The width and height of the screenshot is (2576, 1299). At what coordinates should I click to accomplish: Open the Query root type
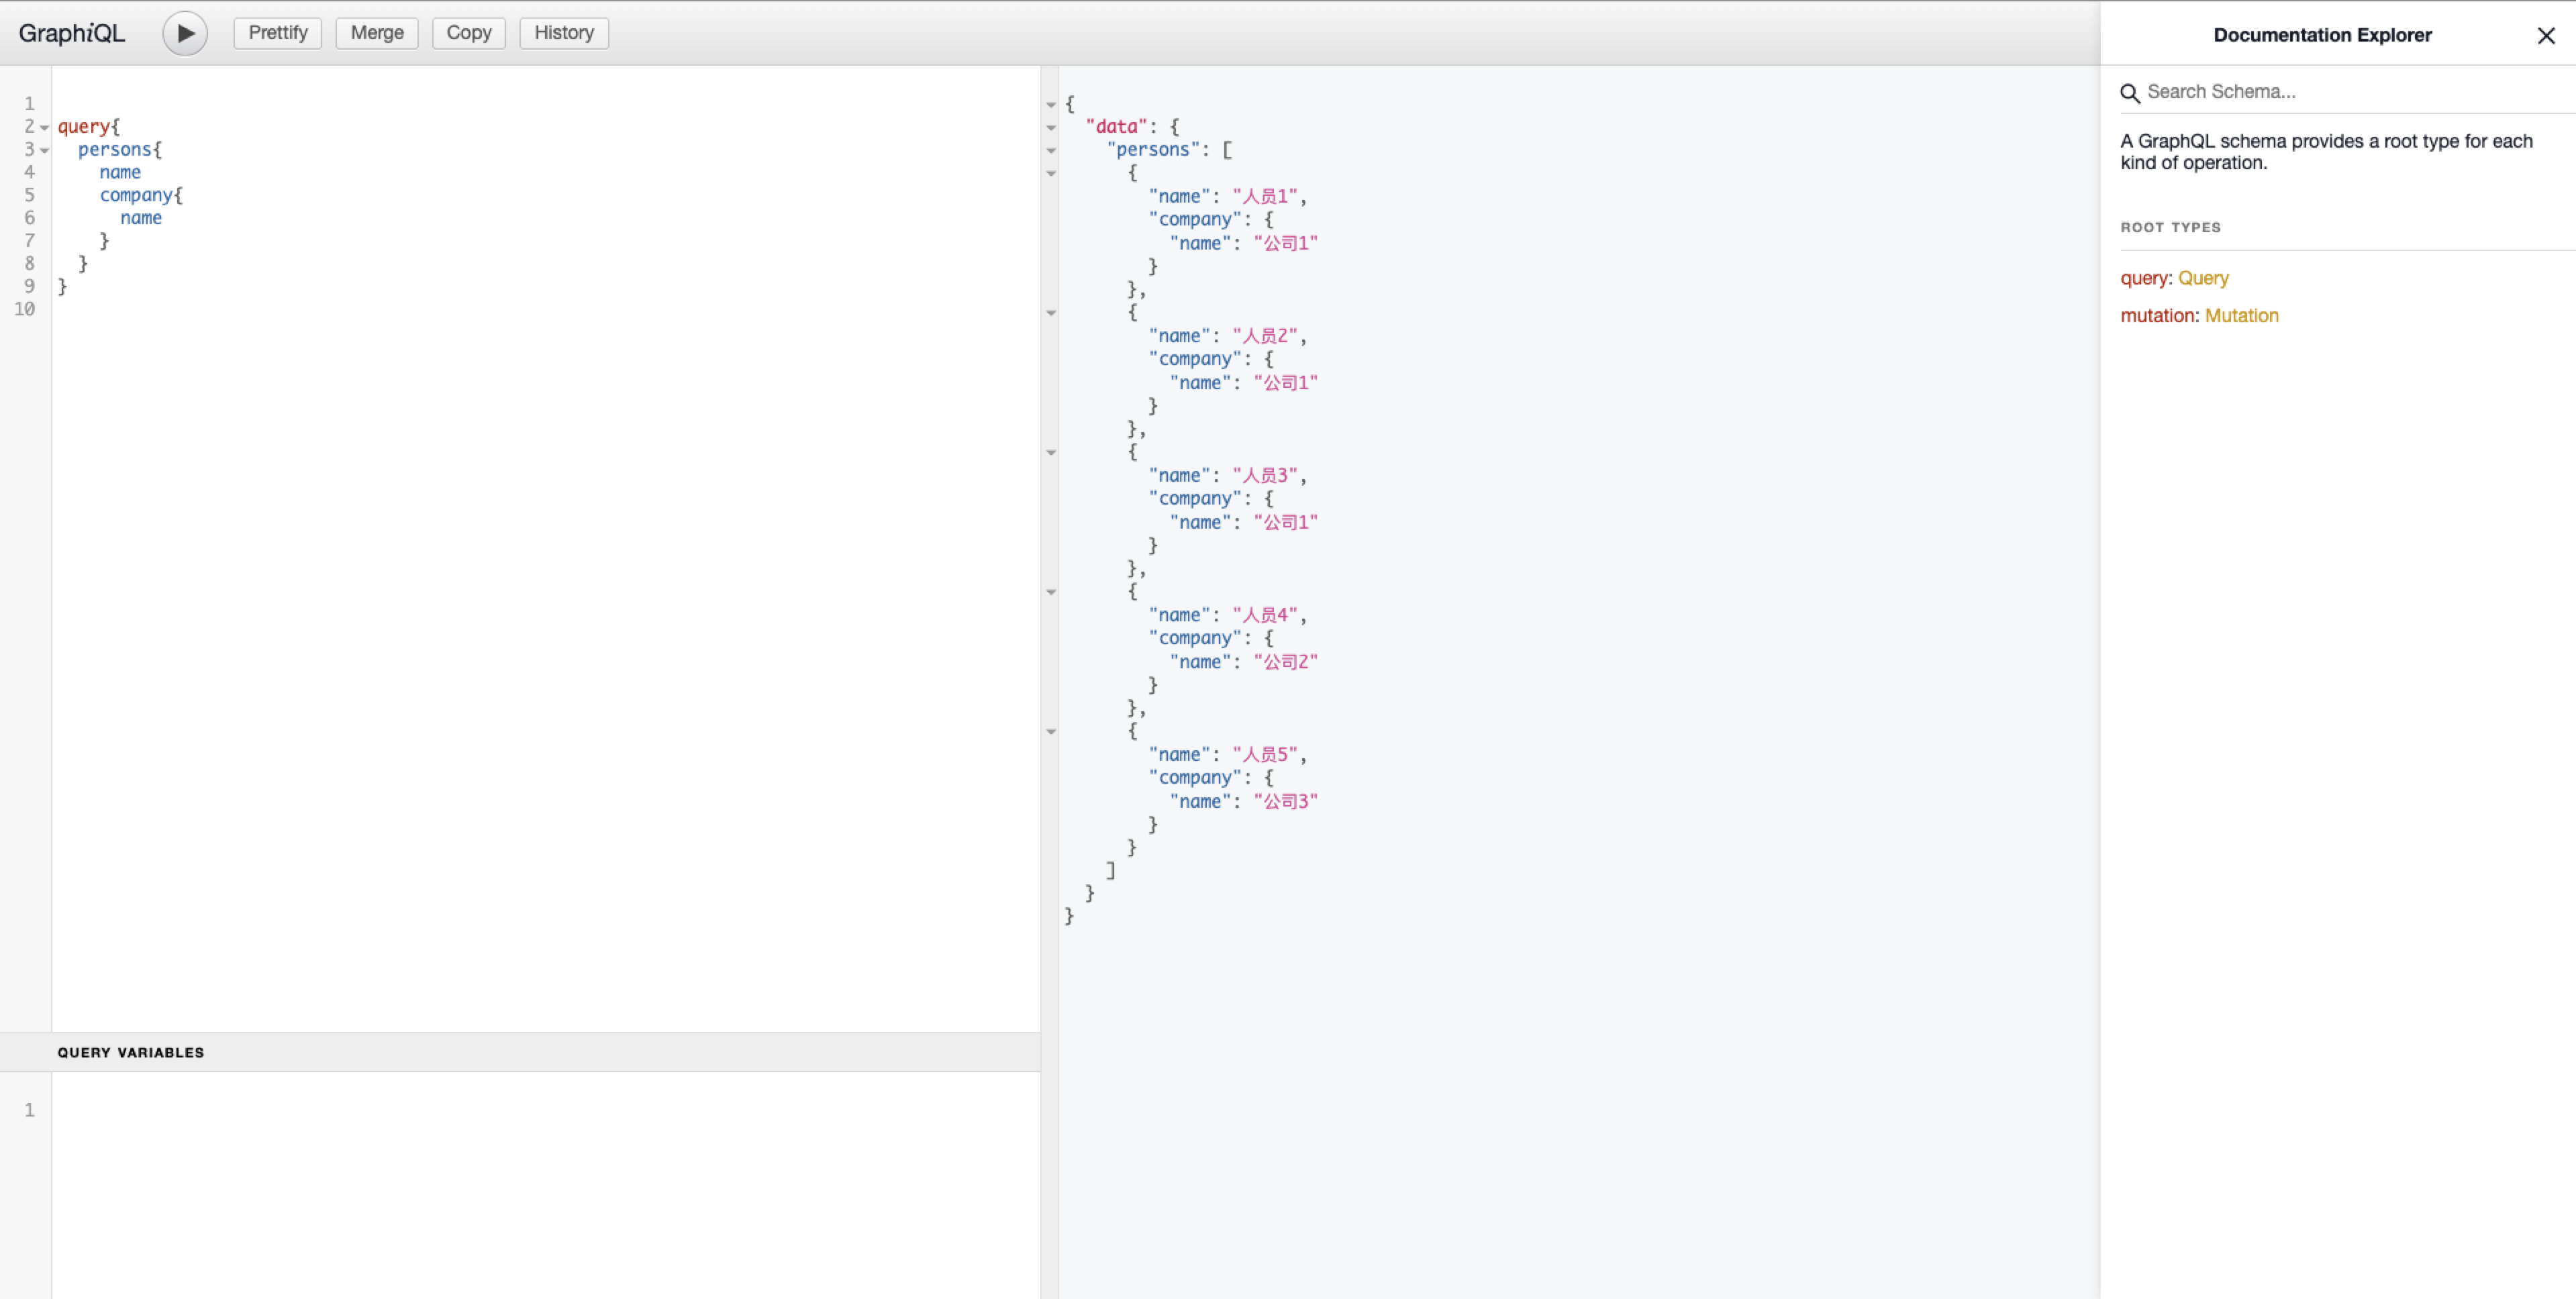[2203, 278]
